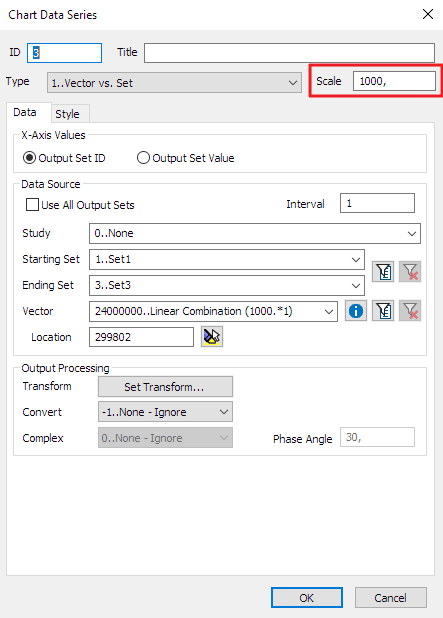Close the Chart Data Series dialog
Screen dimensions: 443x618
[428, 15]
